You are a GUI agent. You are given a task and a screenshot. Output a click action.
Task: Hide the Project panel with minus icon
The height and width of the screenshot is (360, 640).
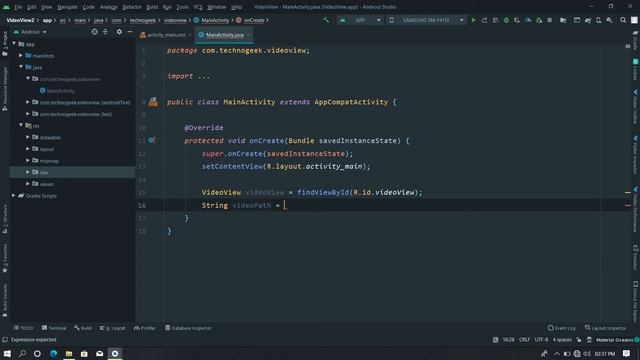coord(130,32)
